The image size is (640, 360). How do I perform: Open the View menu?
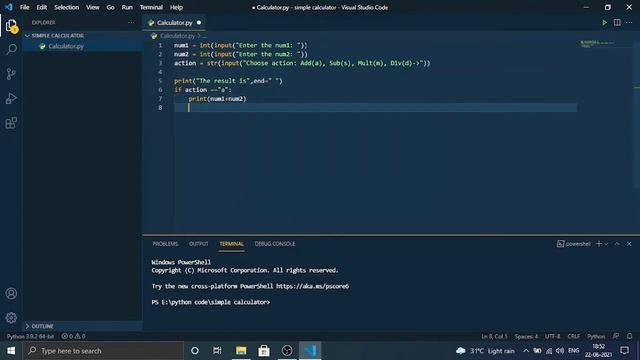click(93, 7)
